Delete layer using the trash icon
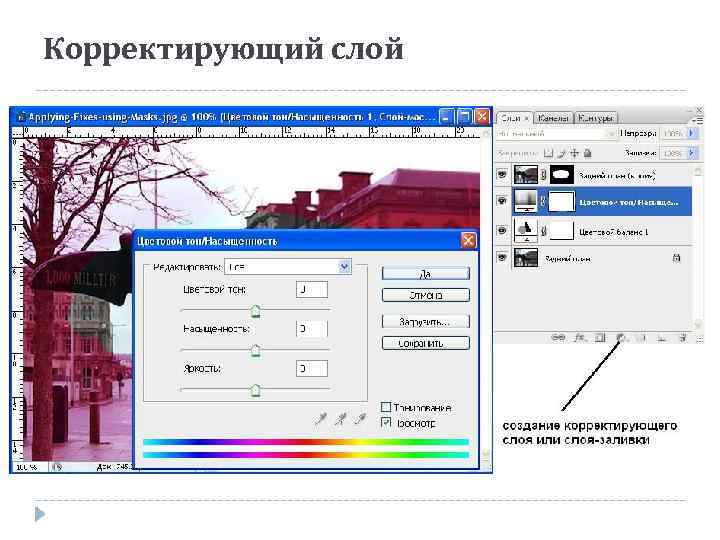Screen dimensions: 720x540 (682, 338)
